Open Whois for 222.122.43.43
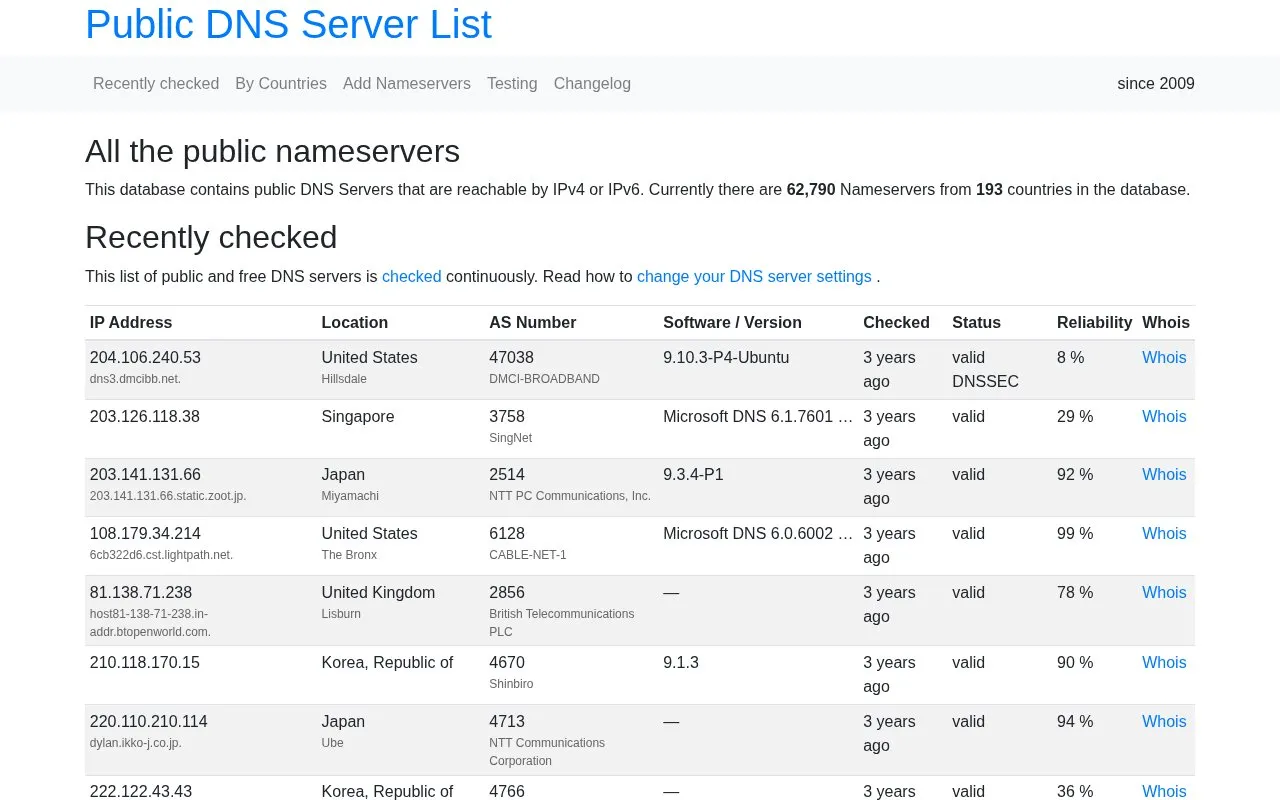Screen dimensions: 1280x800 pyautogui.click(x=1164, y=791)
